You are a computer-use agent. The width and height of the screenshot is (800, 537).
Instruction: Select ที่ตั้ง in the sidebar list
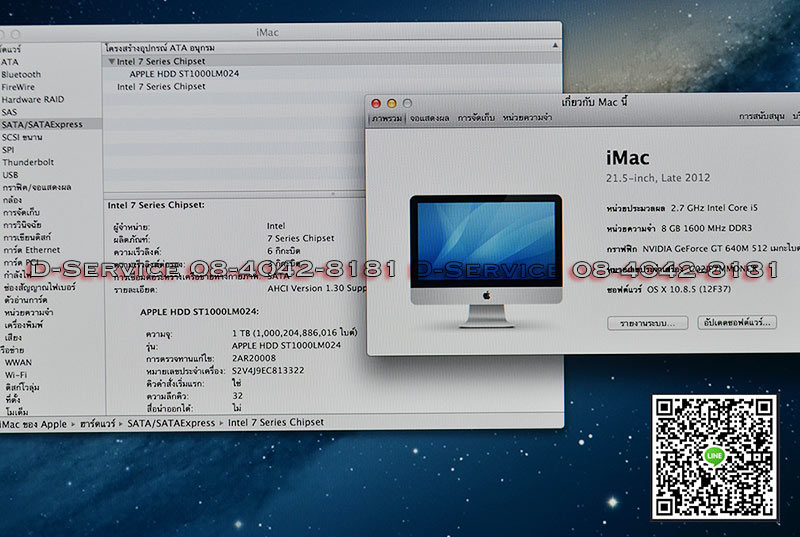[x=13, y=400]
